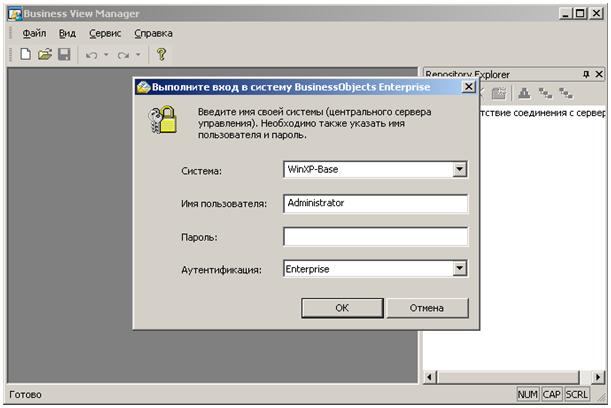This screenshot has width=611, height=408.
Task: Click the Имя пользователя: label
Action: [x=224, y=203]
